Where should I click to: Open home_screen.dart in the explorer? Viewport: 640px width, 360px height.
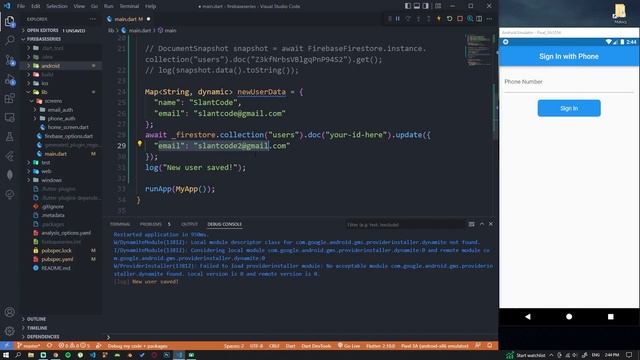tap(68, 127)
